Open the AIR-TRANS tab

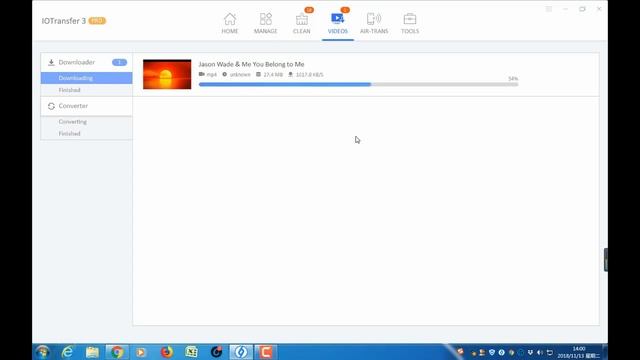pyautogui.click(x=374, y=23)
